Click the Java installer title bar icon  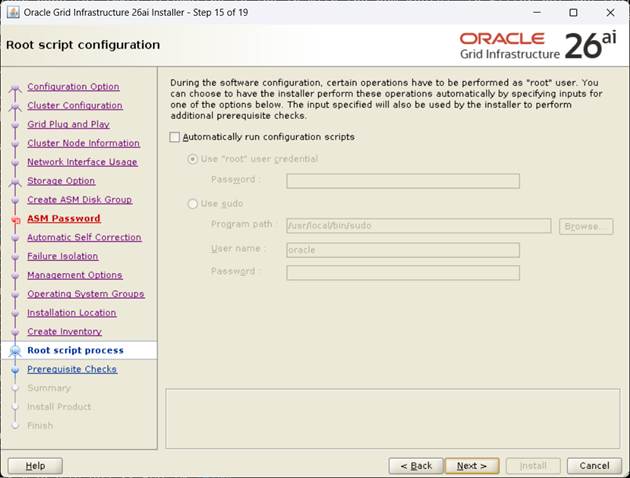(x=12, y=12)
